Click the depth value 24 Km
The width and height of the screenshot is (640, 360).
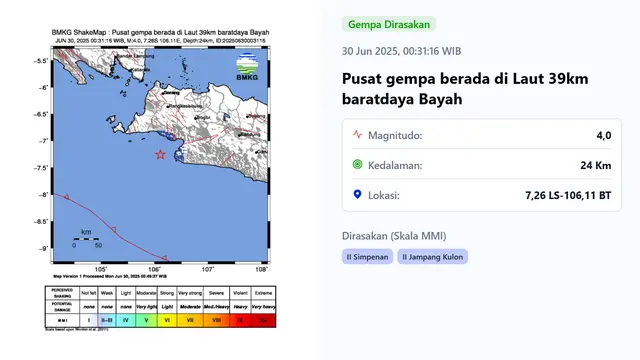point(596,165)
